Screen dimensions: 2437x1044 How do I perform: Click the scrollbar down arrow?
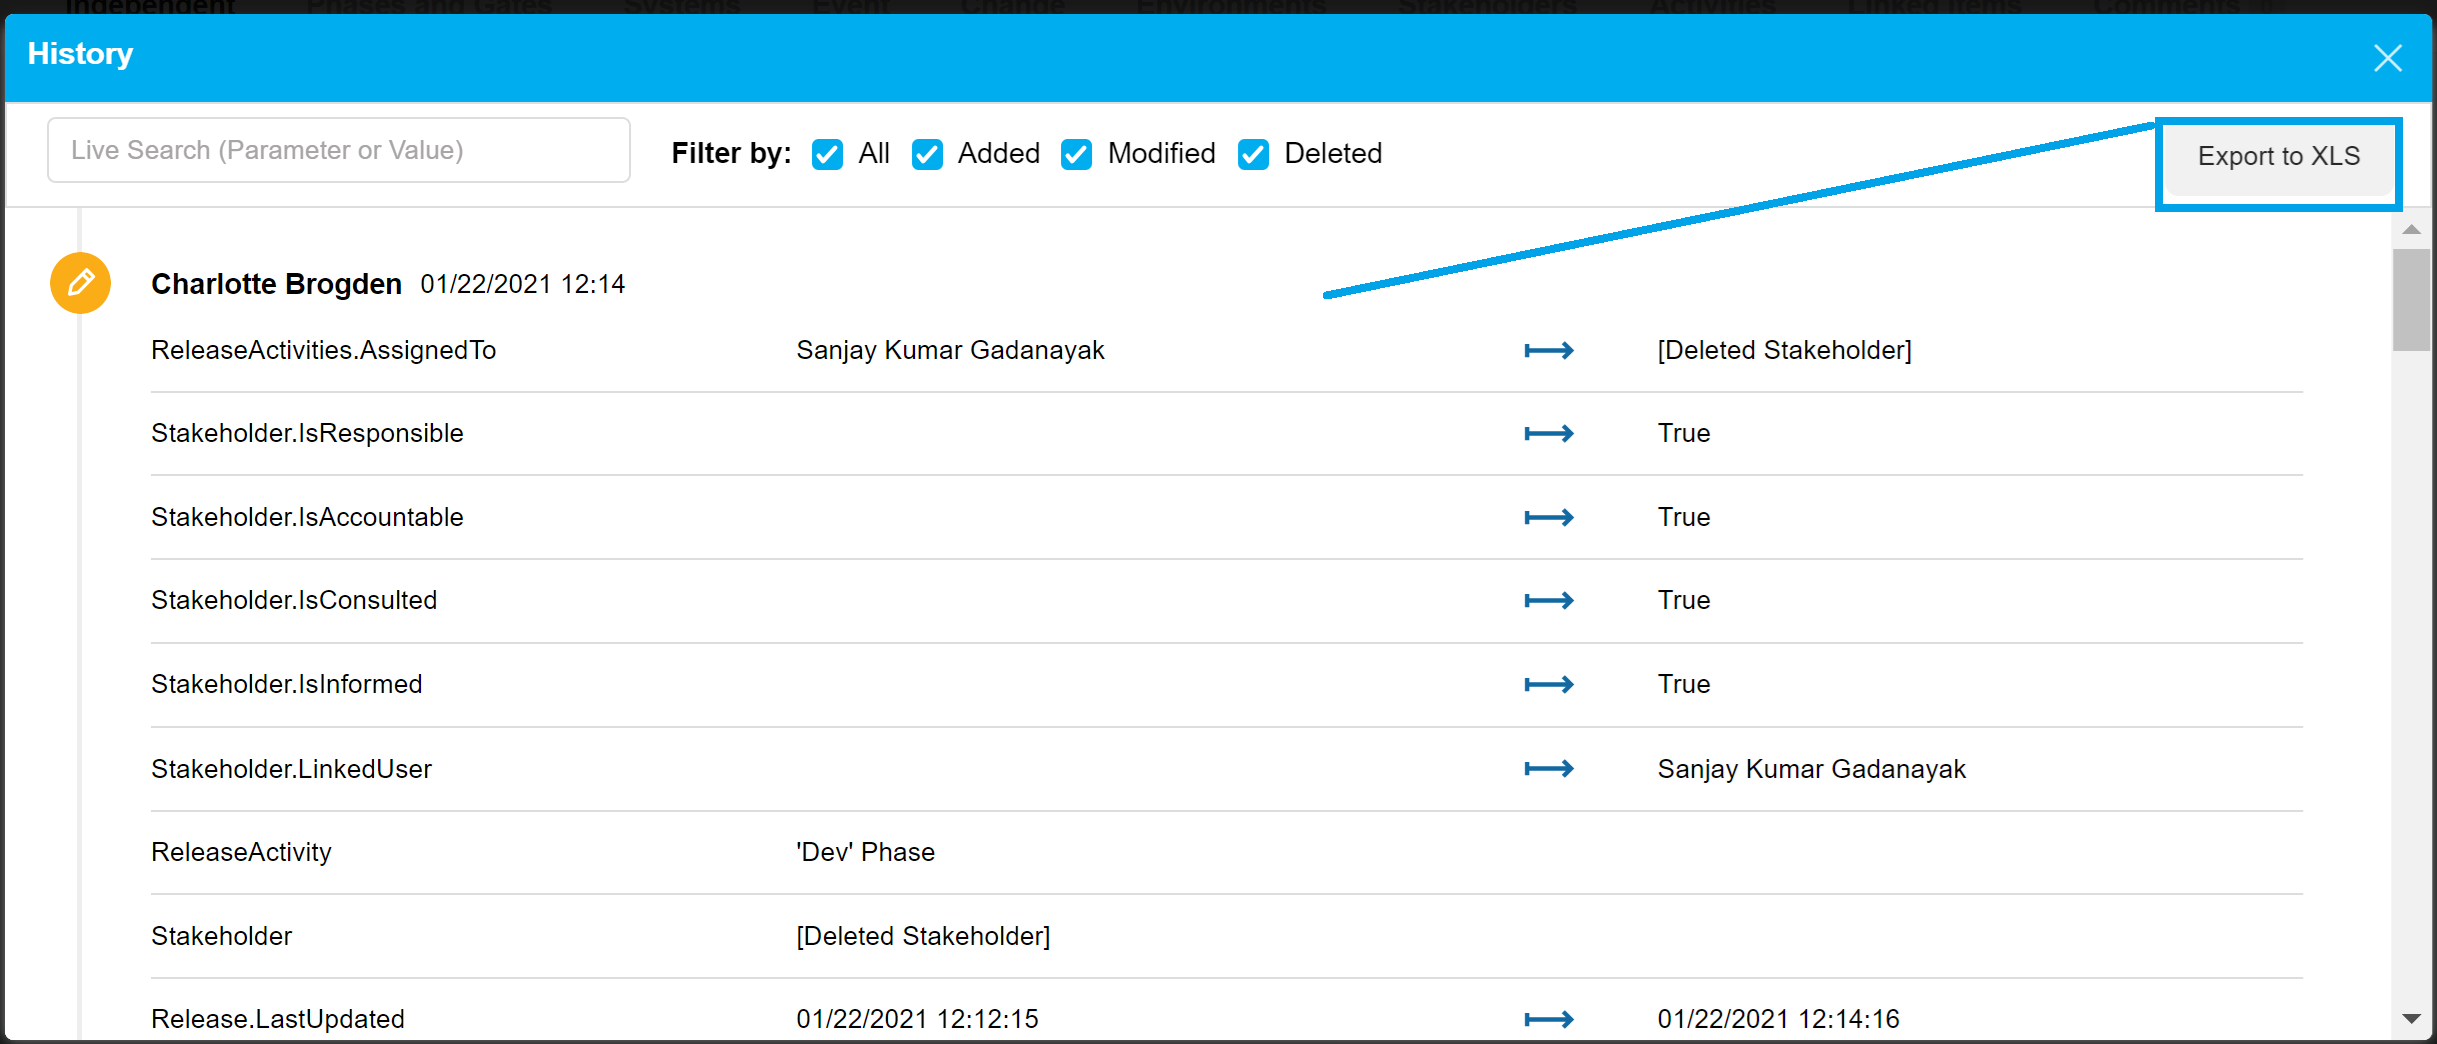[2411, 1019]
